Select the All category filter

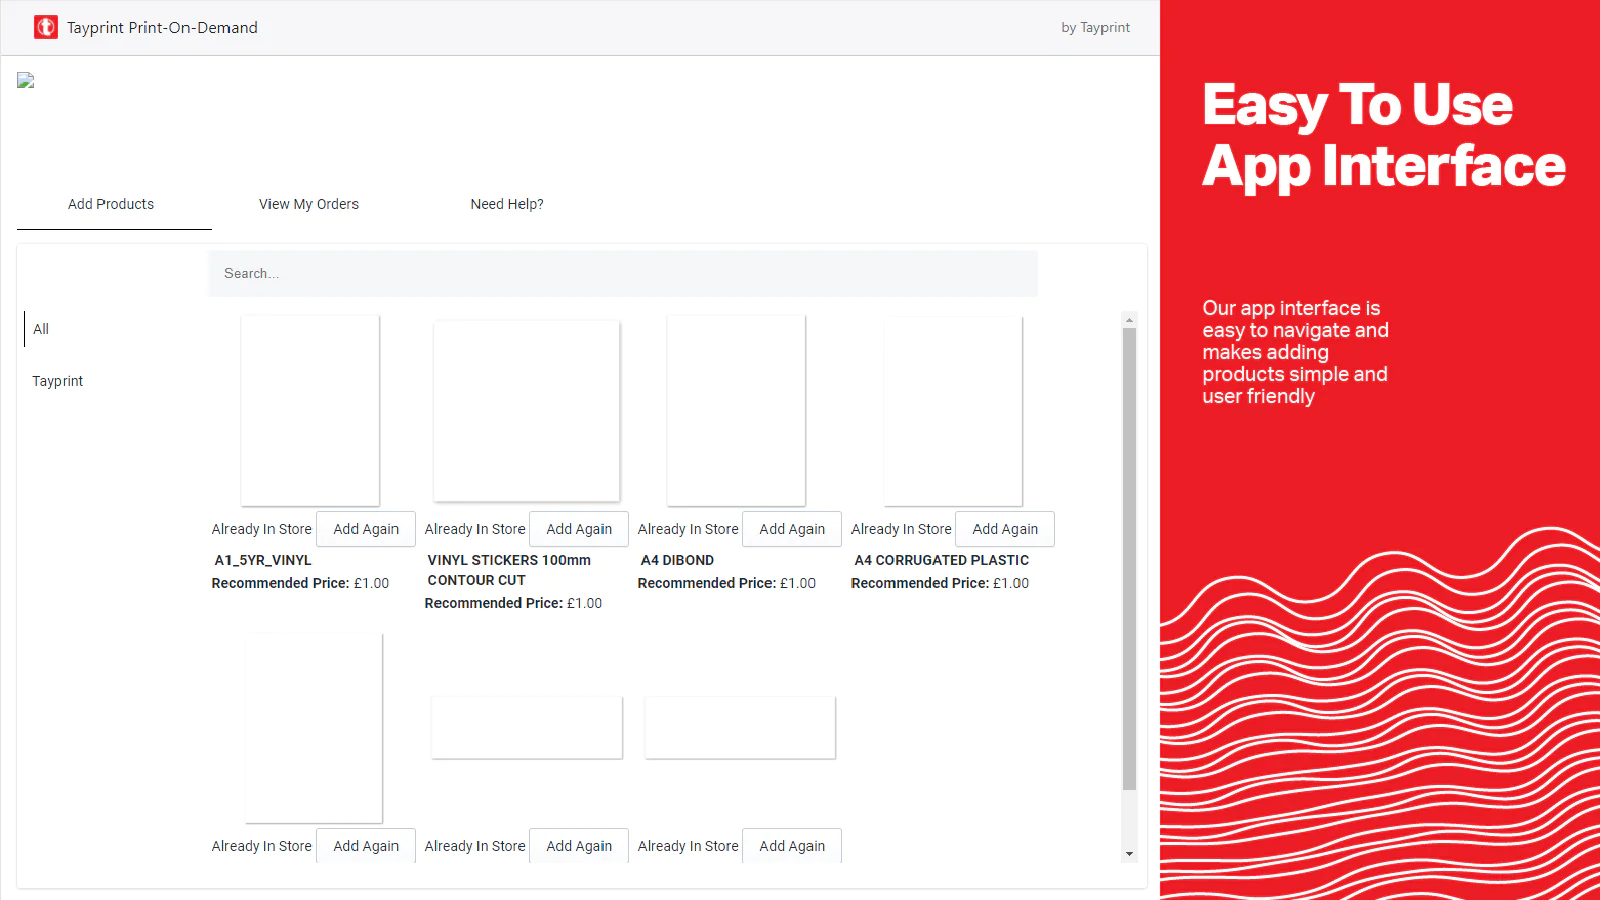(41, 329)
